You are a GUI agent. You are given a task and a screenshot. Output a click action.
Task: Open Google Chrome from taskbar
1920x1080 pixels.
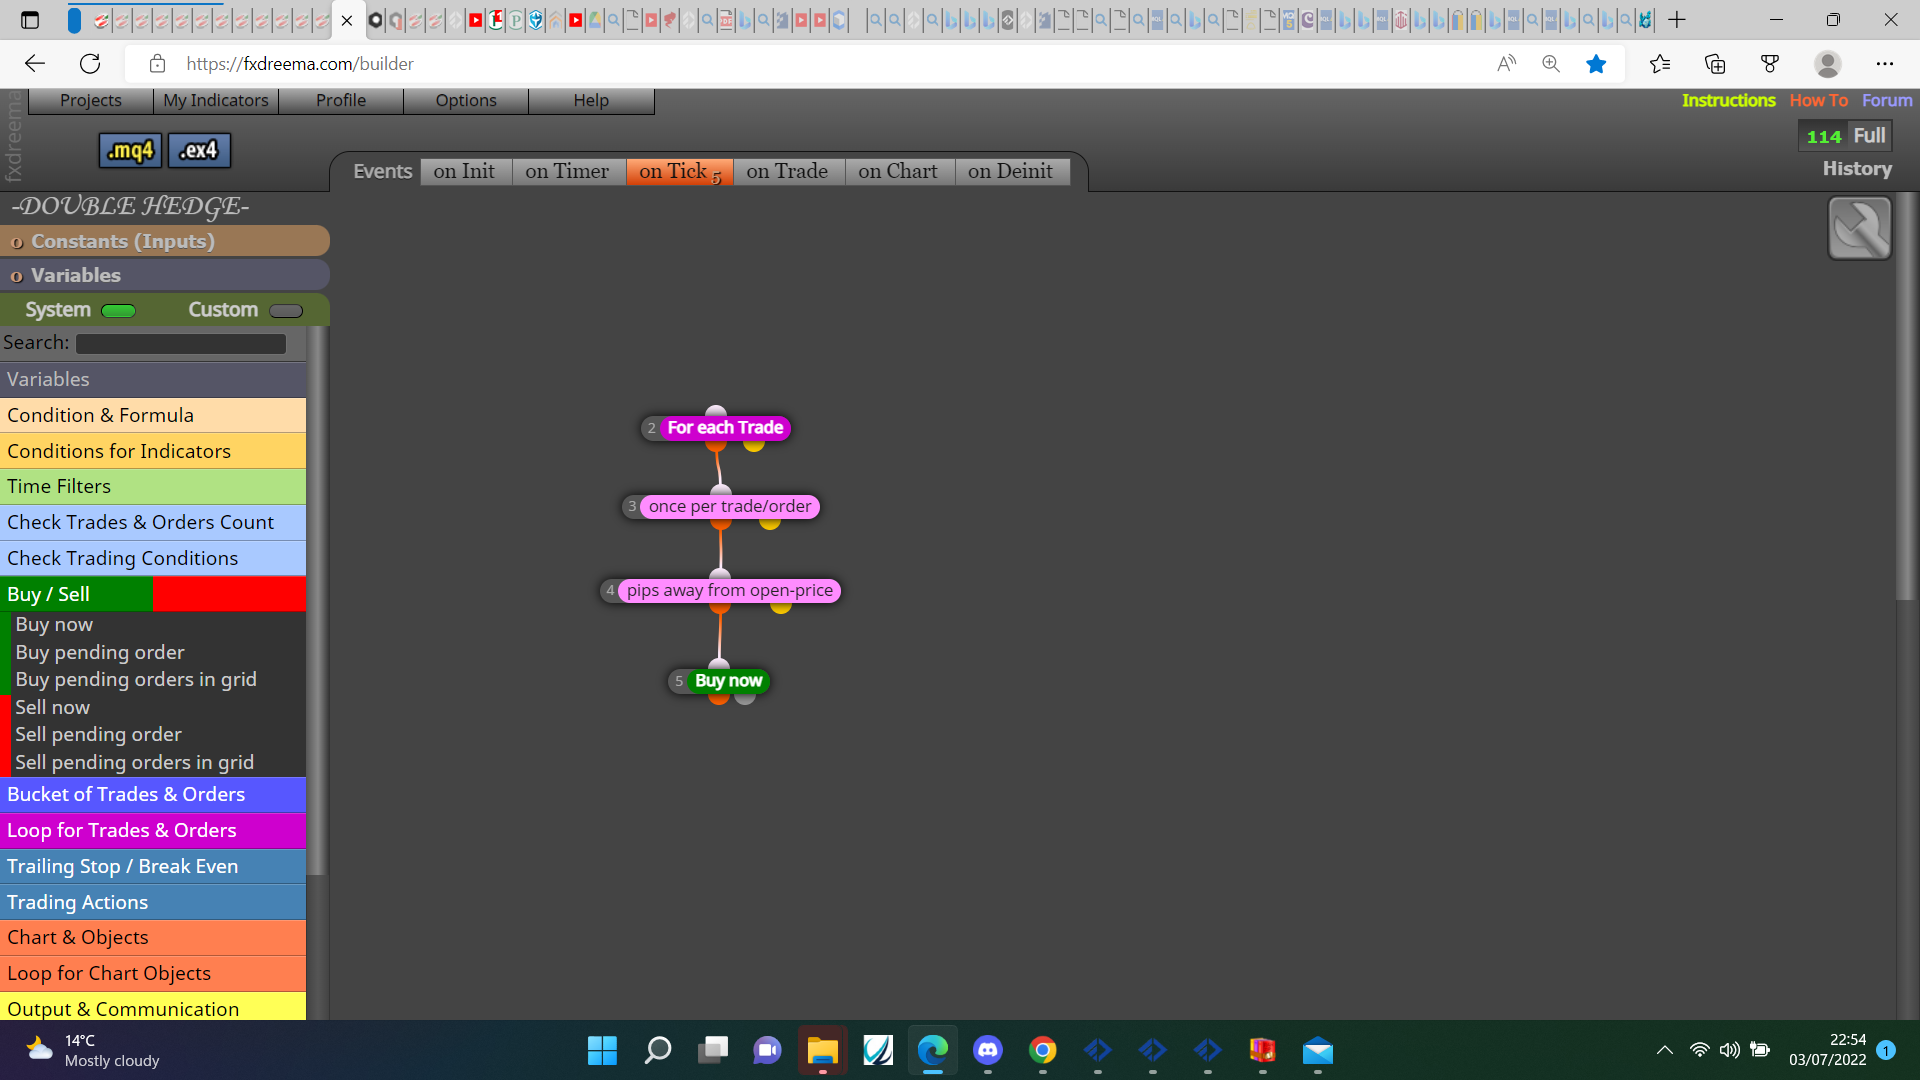click(x=1043, y=1050)
